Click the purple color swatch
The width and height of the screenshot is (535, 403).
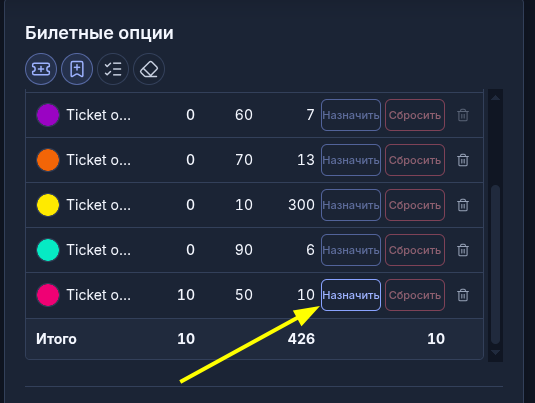pos(48,115)
